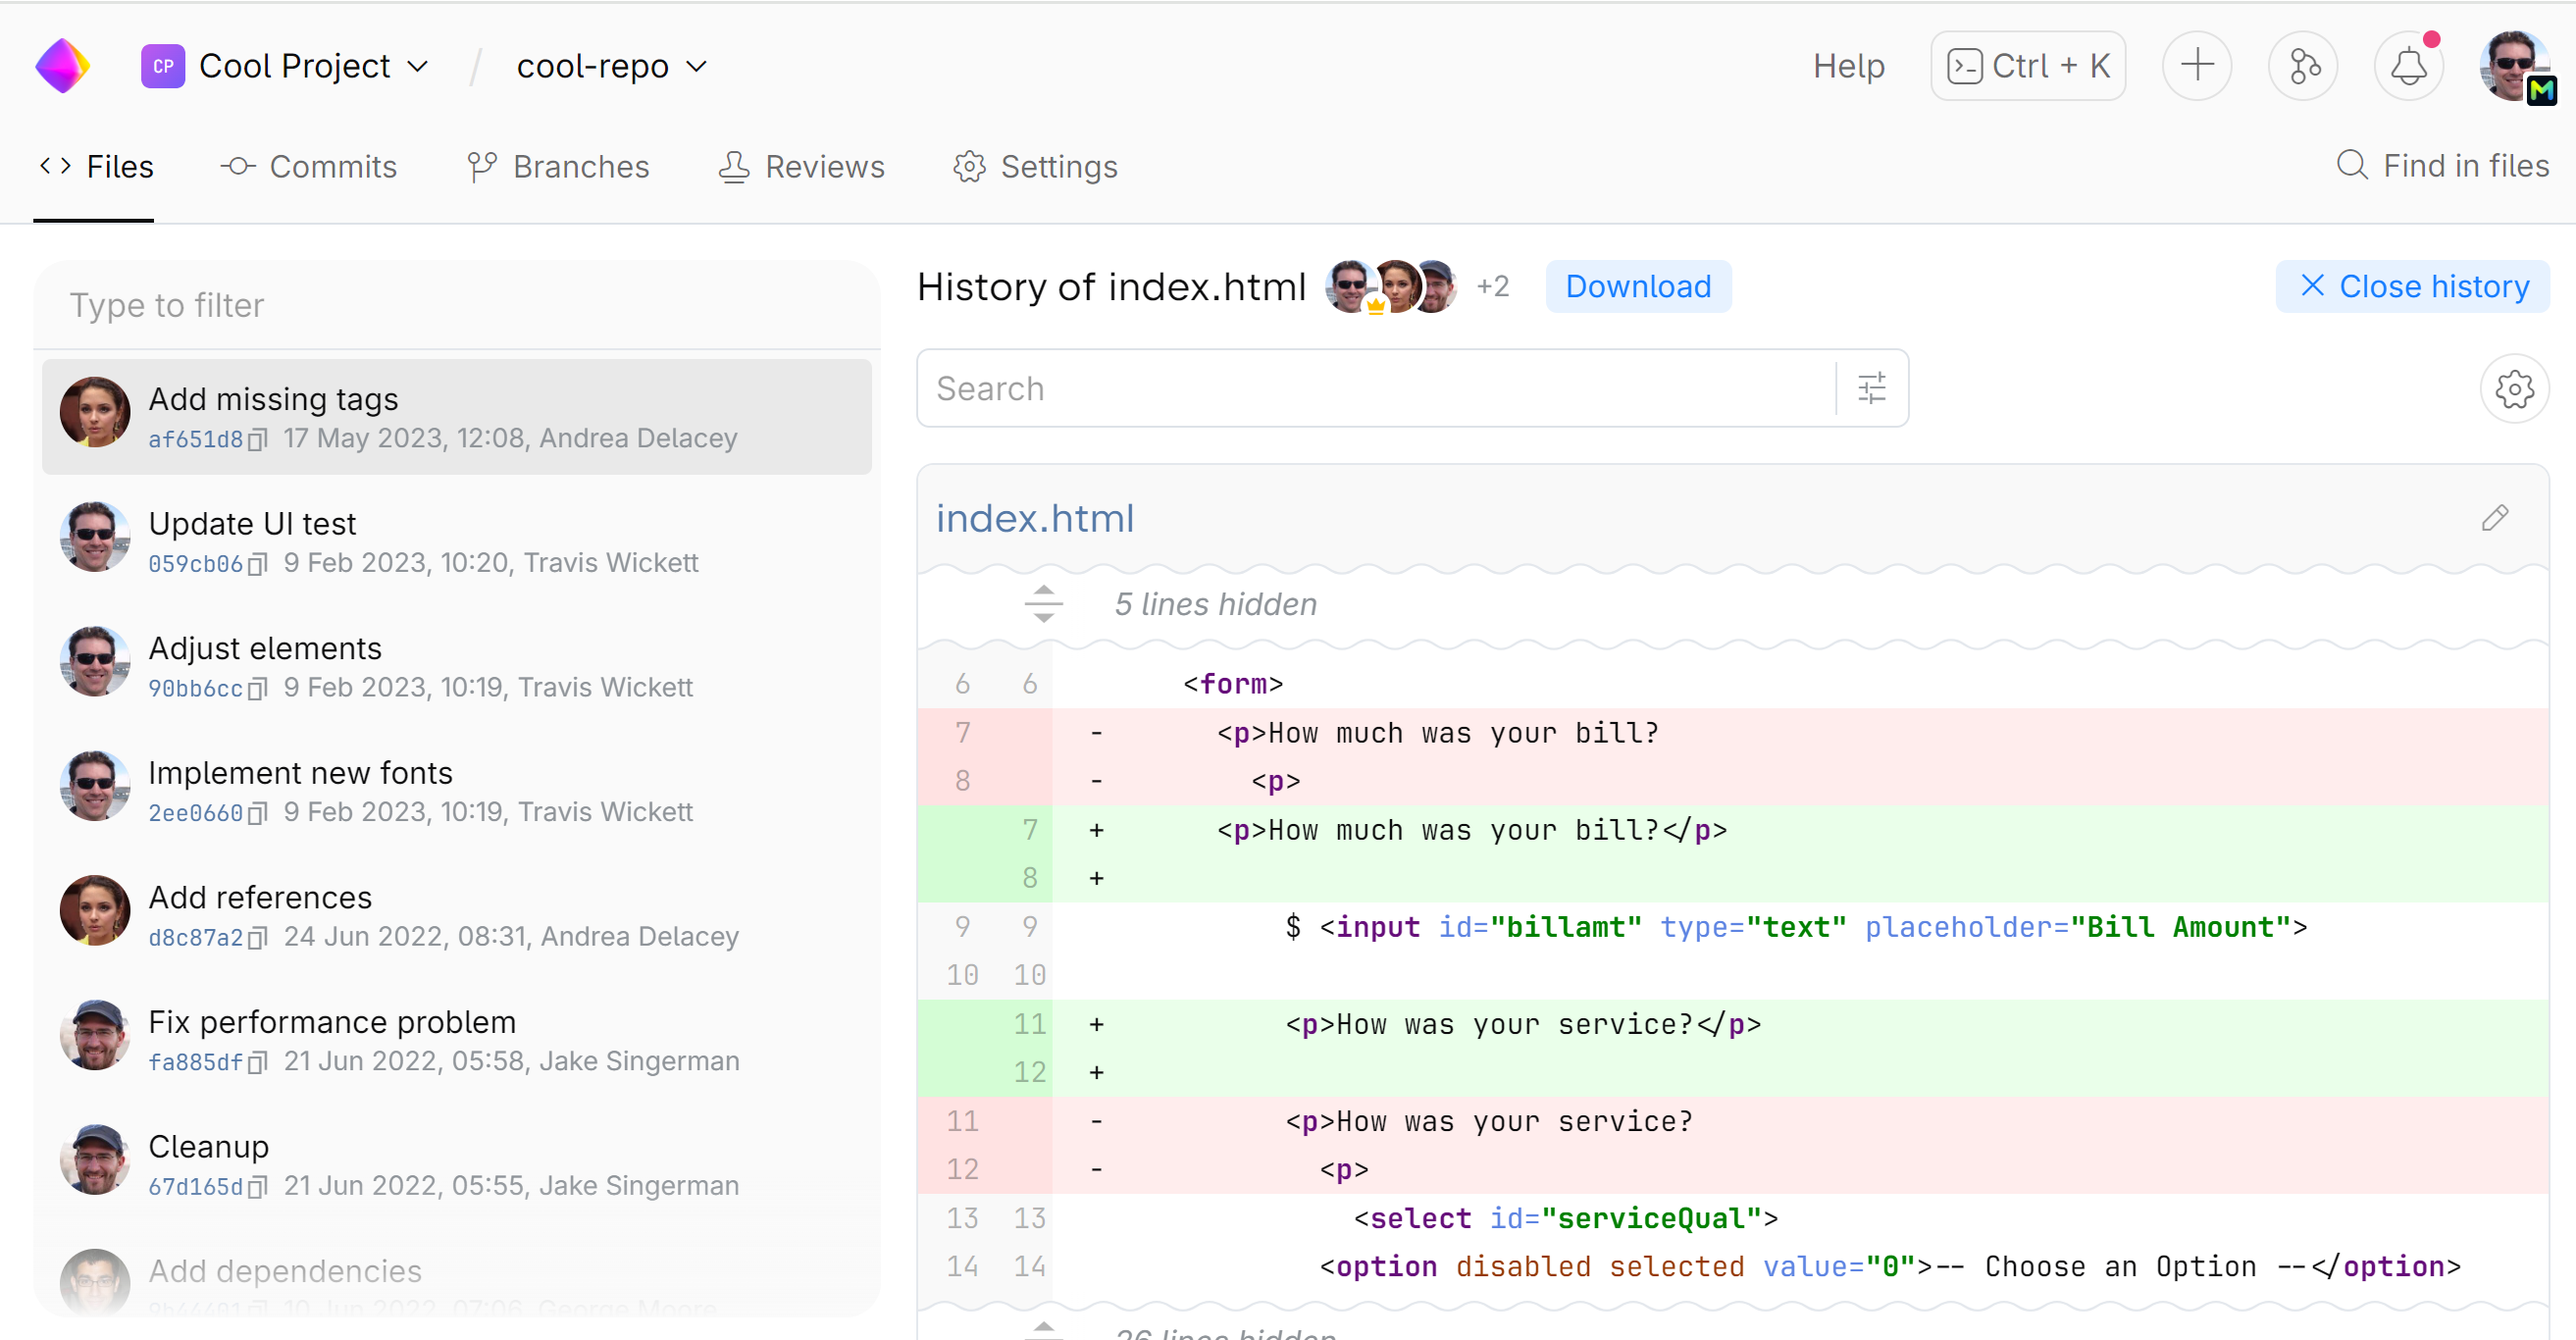Click the edit pencil for index.html
Image resolution: width=2576 pixels, height=1340 pixels.
tap(2494, 518)
